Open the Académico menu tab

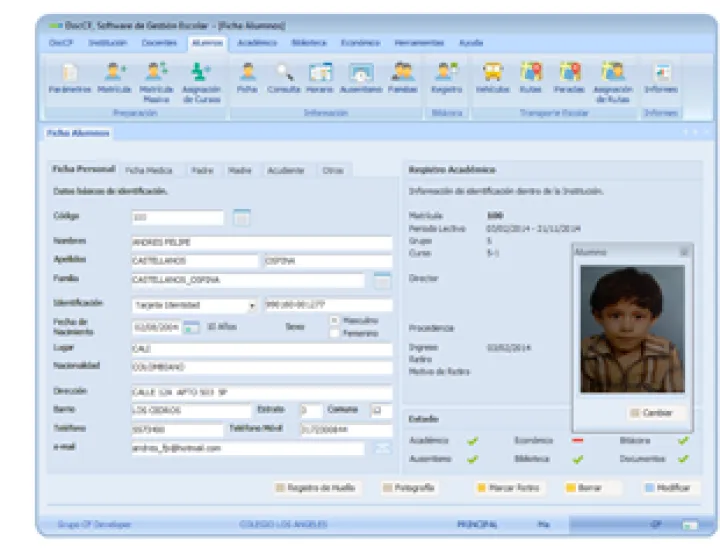pyautogui.click(x=257, y=43)
